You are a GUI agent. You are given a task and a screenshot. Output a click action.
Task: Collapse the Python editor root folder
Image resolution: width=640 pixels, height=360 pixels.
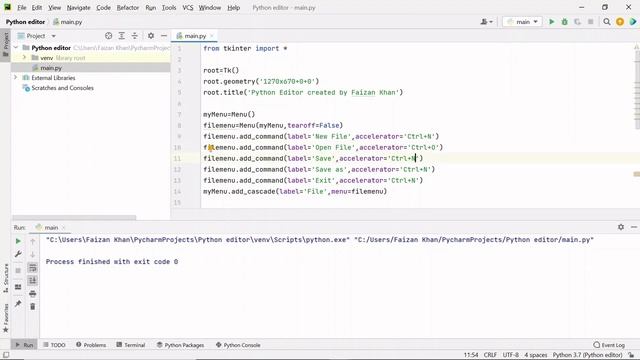click(x=16, y=48)
